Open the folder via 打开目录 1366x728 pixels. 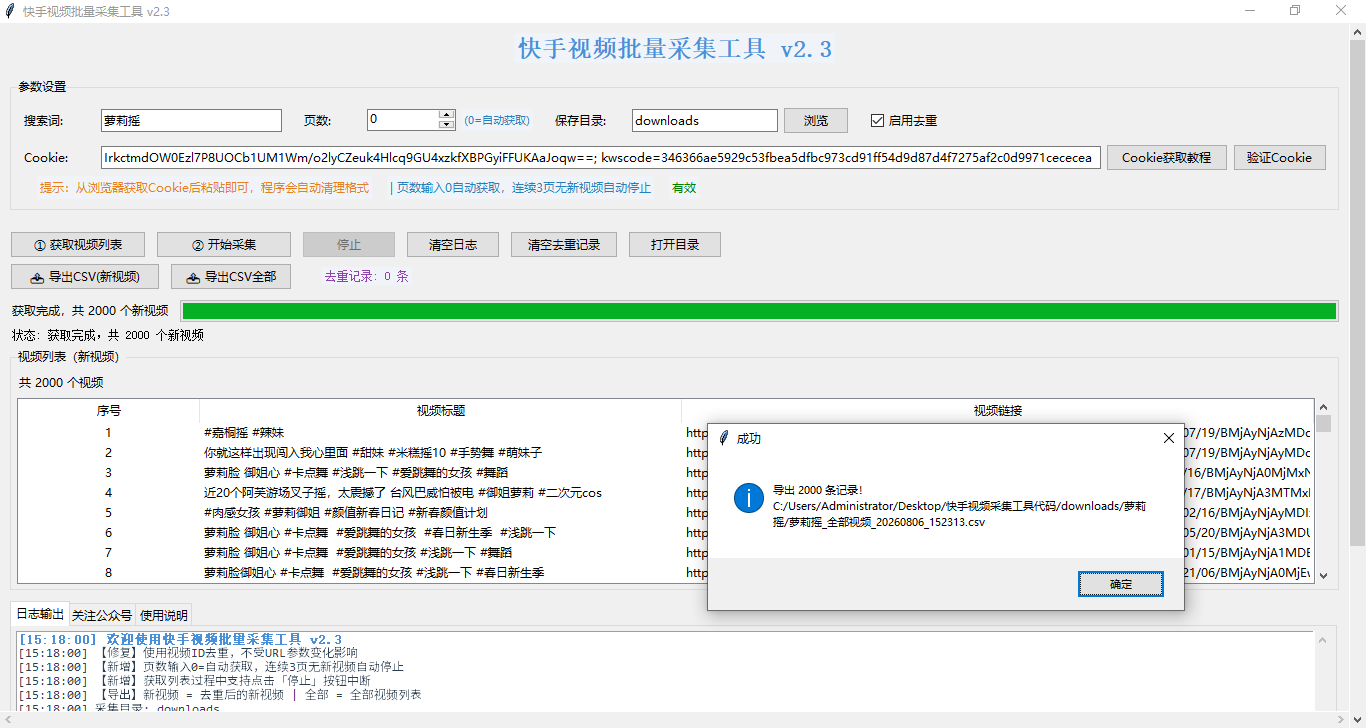675,244
